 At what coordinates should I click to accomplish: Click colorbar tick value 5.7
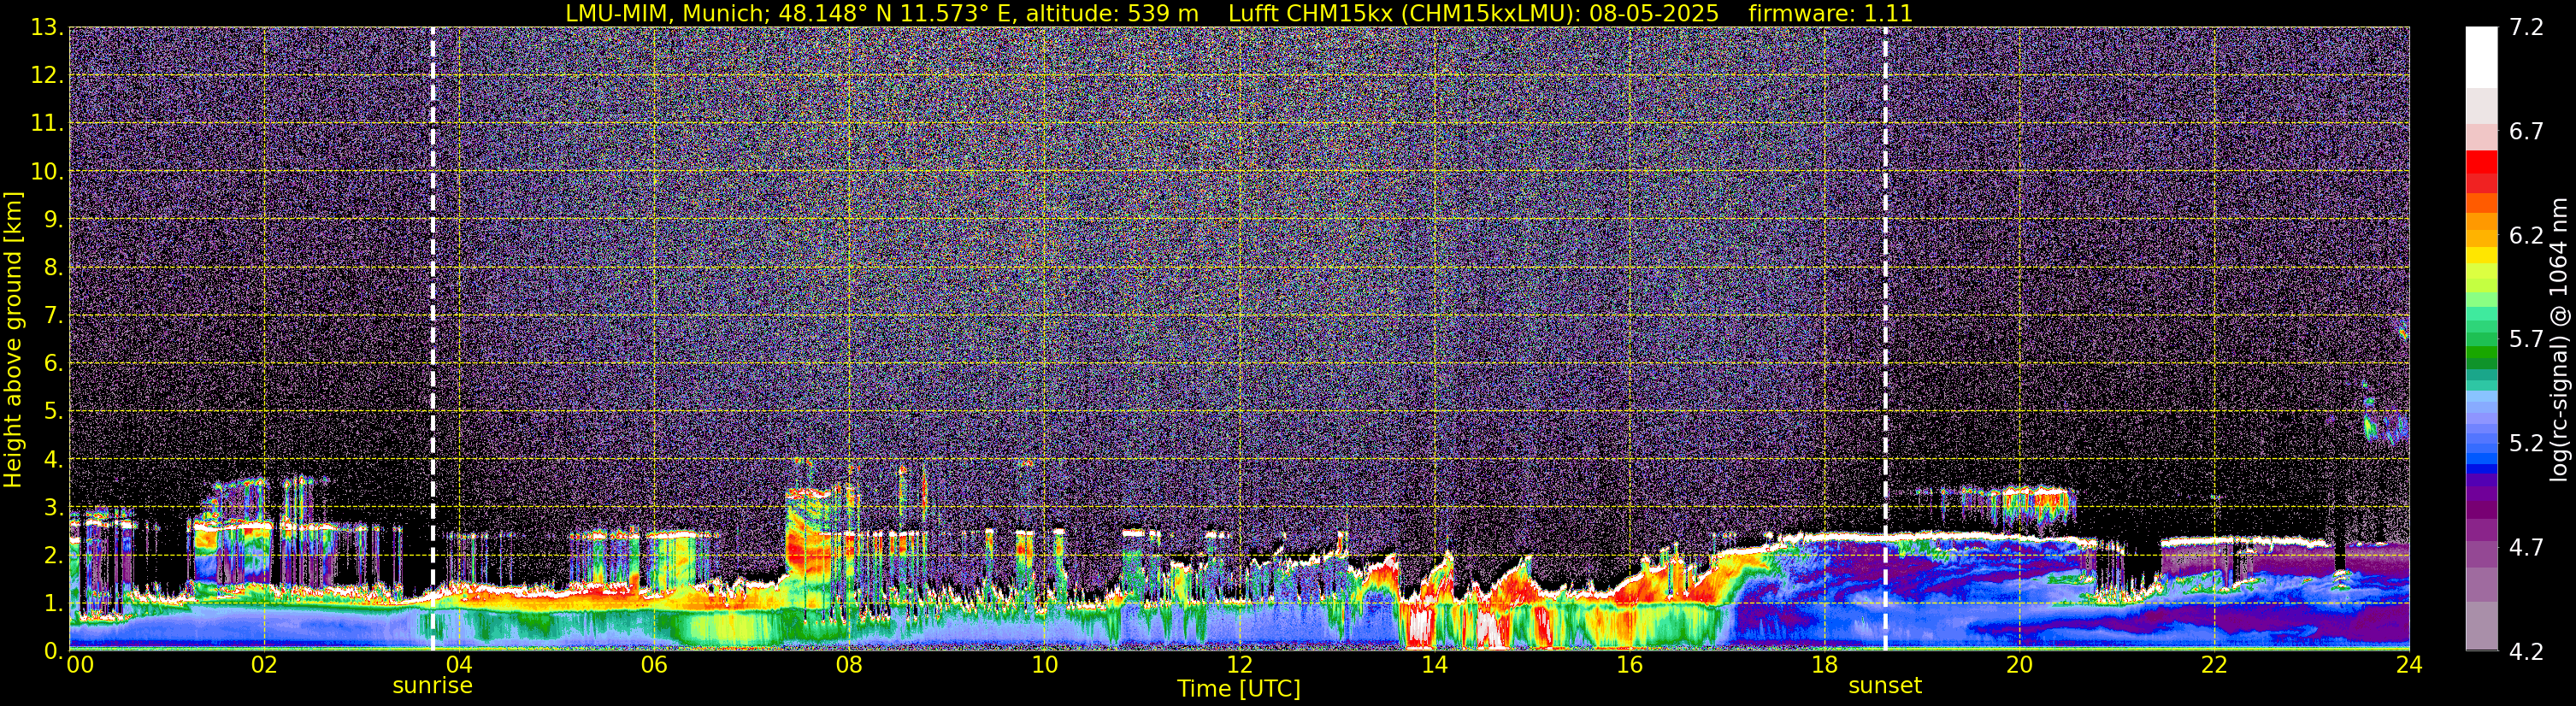2526,339
